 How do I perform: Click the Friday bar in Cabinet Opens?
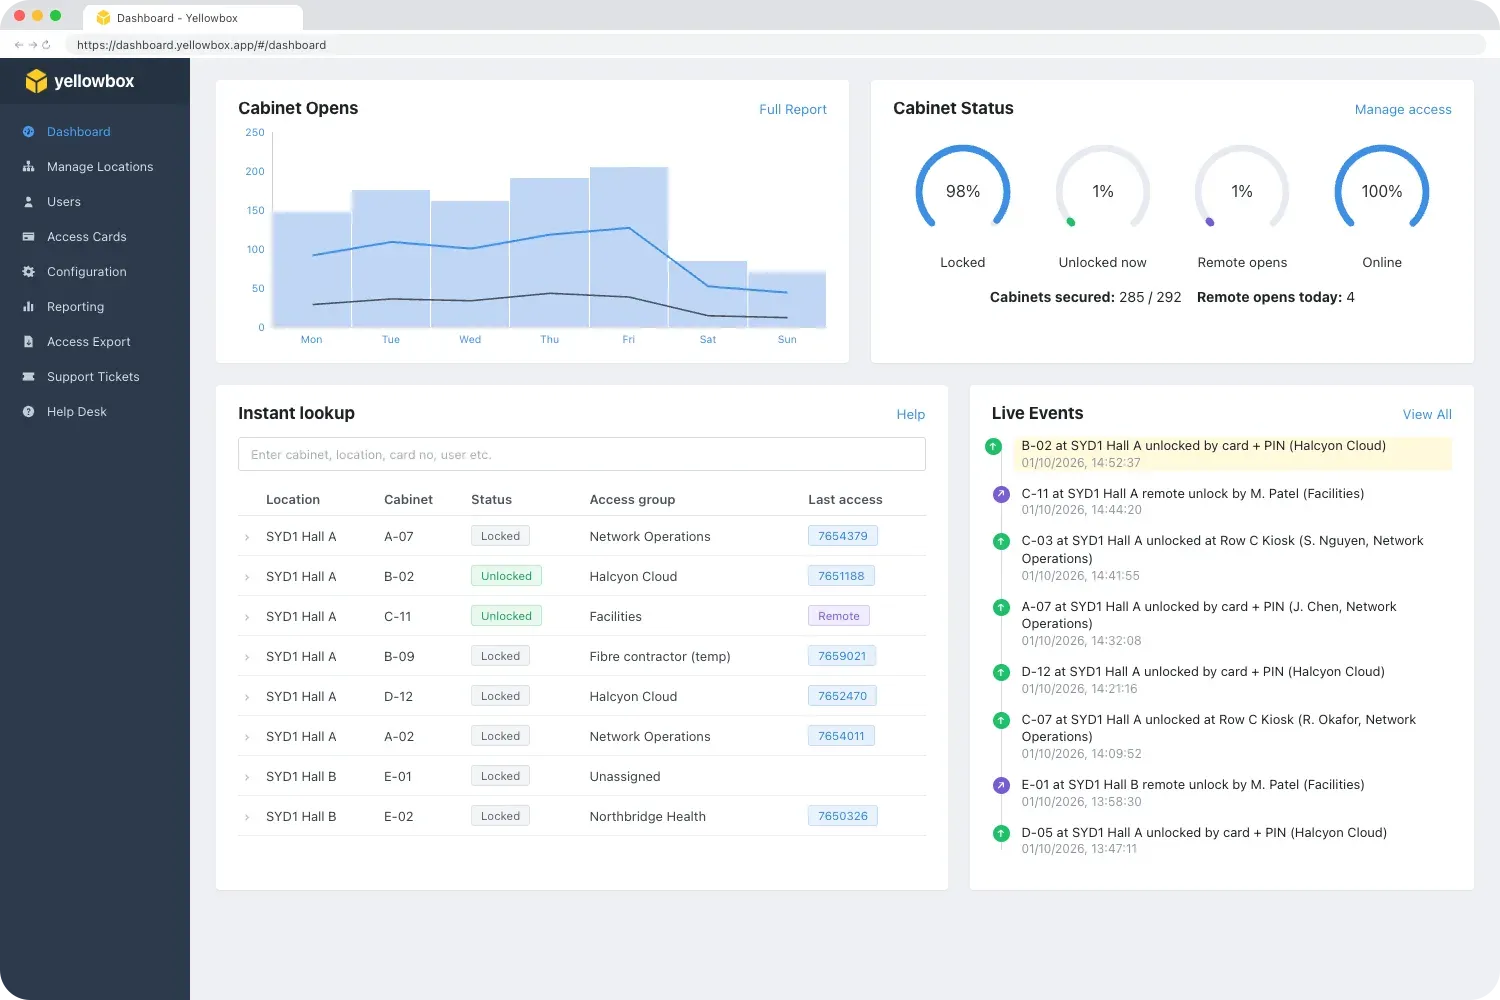pyautogui.click(x=628, y=247)
